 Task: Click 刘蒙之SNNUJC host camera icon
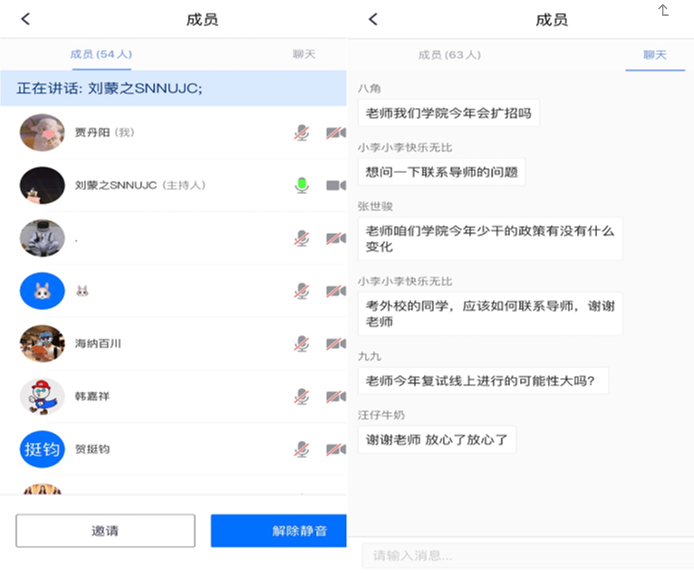pyautogui.click(x=335, y=185)
